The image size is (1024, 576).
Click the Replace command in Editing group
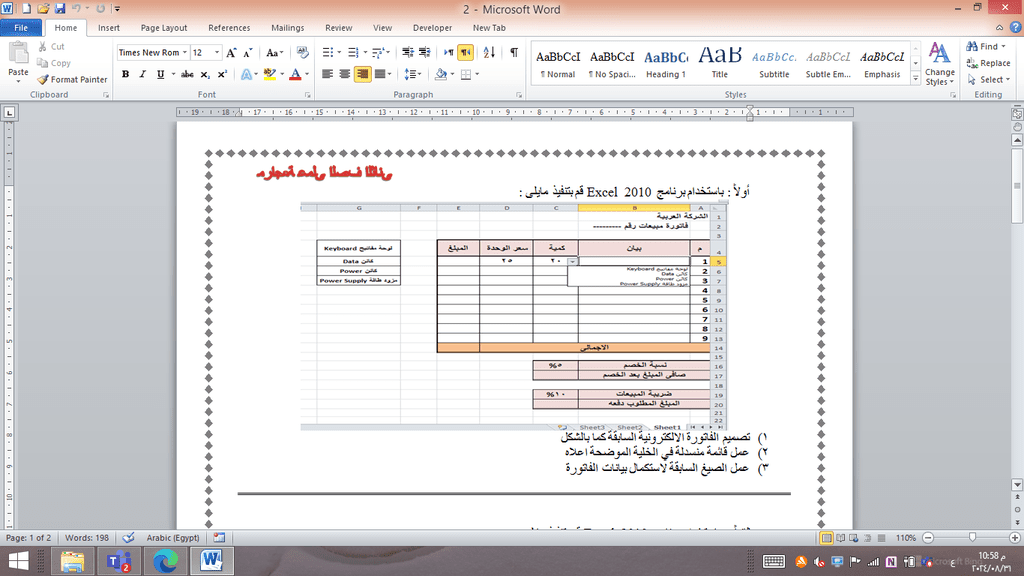(989, 63)
